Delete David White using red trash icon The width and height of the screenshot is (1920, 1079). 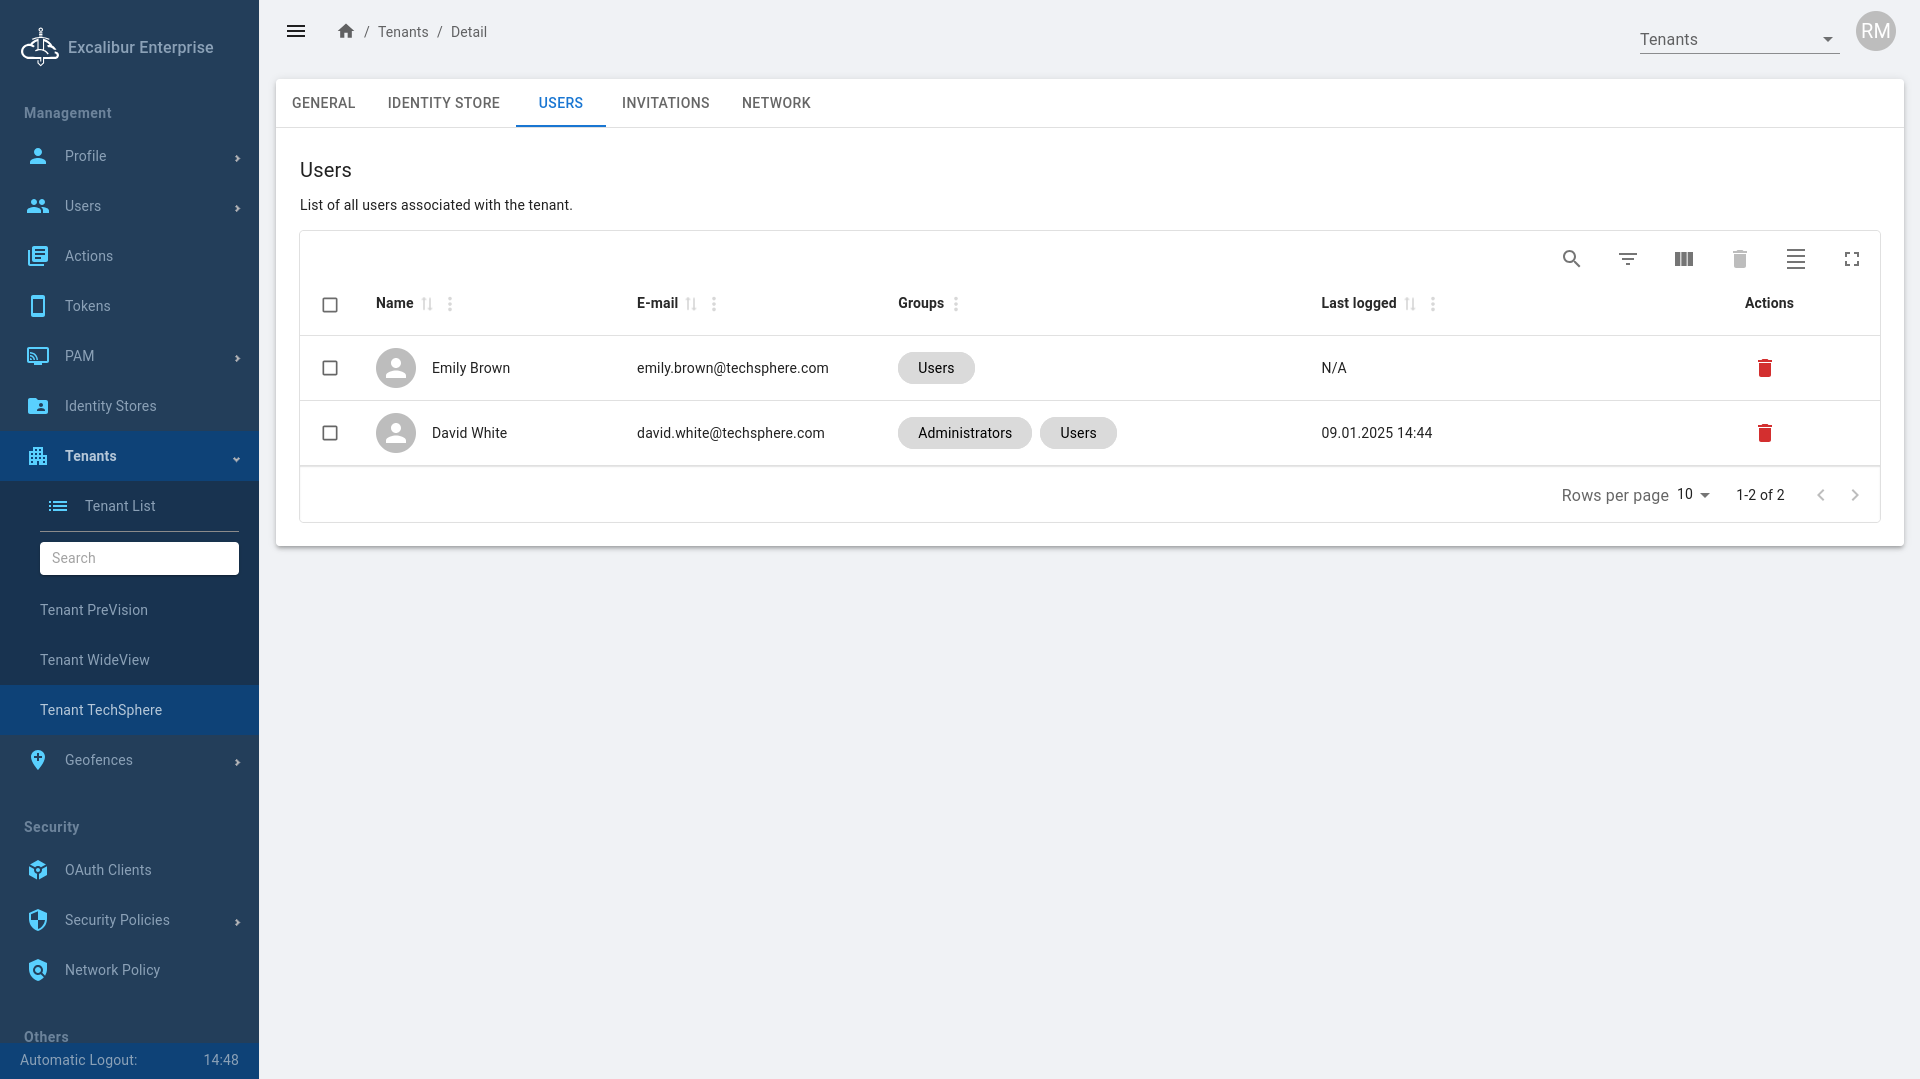point(1764,433)
